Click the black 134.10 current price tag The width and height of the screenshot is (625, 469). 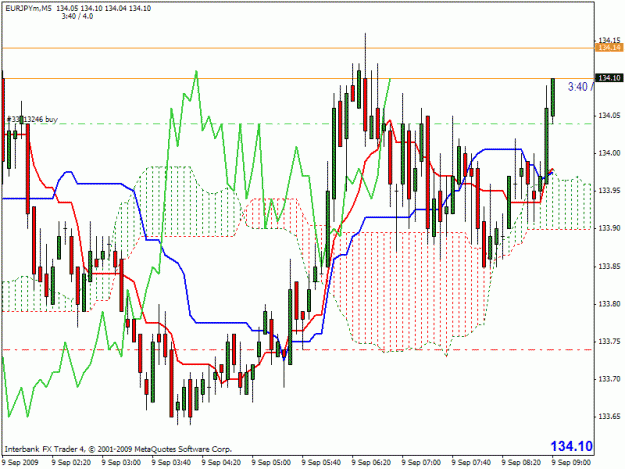pyautogui.click(x=609, y=78)
